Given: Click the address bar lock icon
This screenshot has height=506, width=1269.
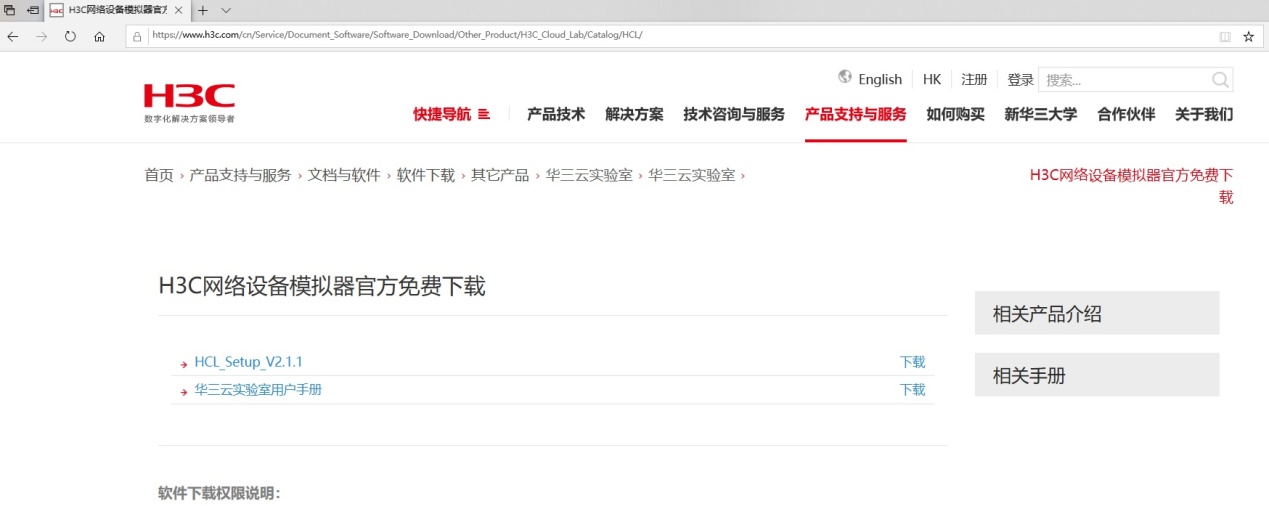Looking at the screenshot, I should (x=137, y=35).
